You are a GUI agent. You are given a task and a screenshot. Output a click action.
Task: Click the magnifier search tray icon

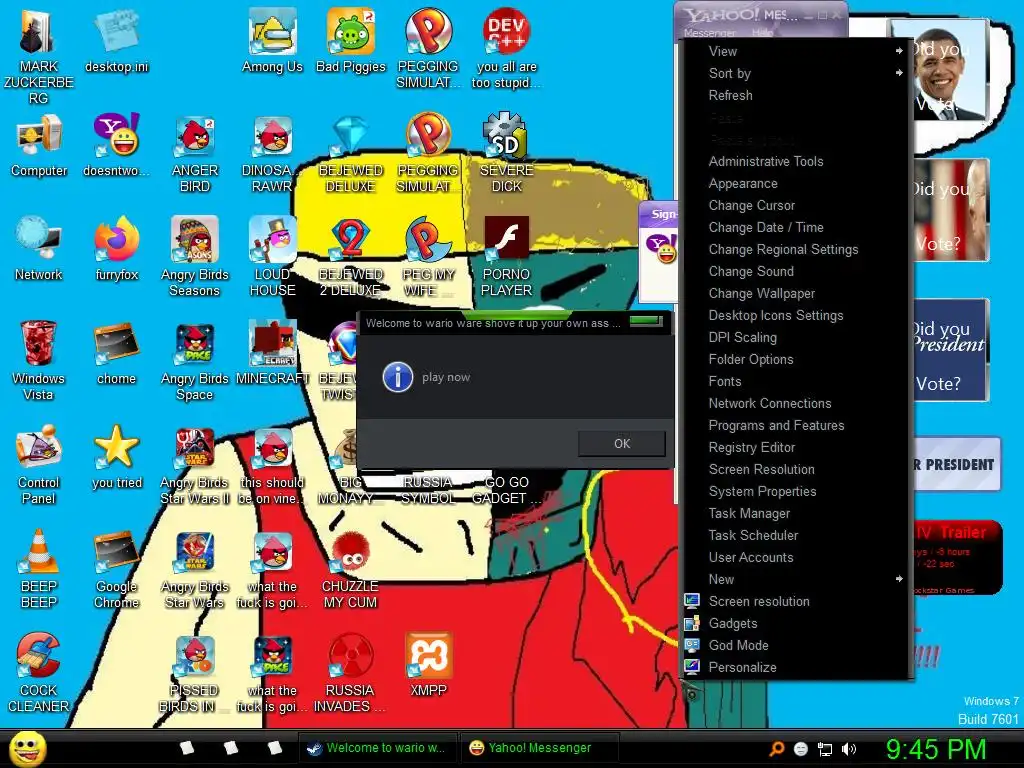click(776, 749)
